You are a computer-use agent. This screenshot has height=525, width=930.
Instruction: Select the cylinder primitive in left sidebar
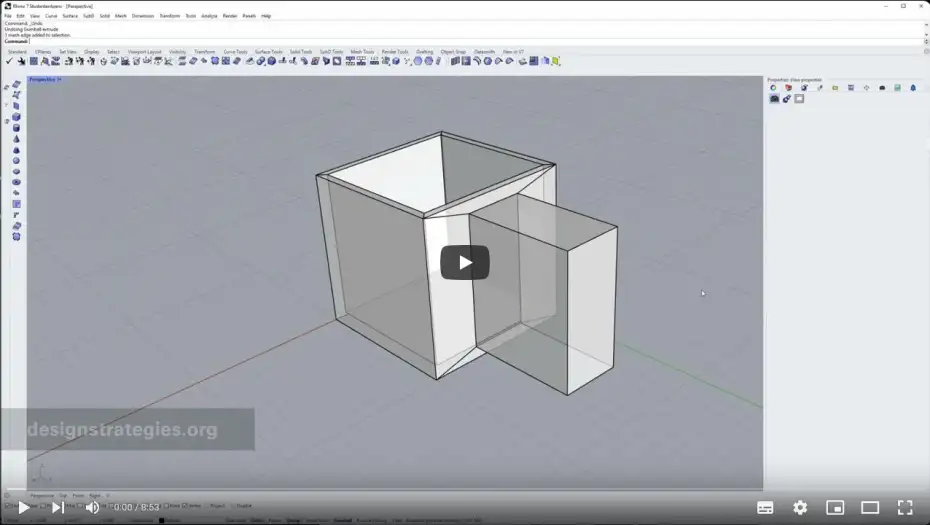point(17,128)
